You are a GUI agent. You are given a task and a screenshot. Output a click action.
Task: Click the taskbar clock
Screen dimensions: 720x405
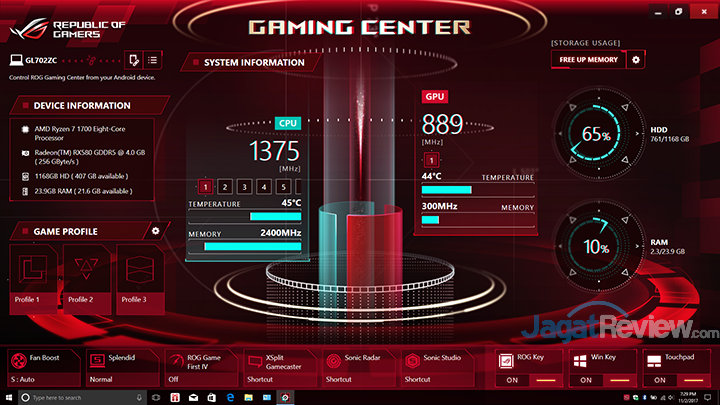687,398
